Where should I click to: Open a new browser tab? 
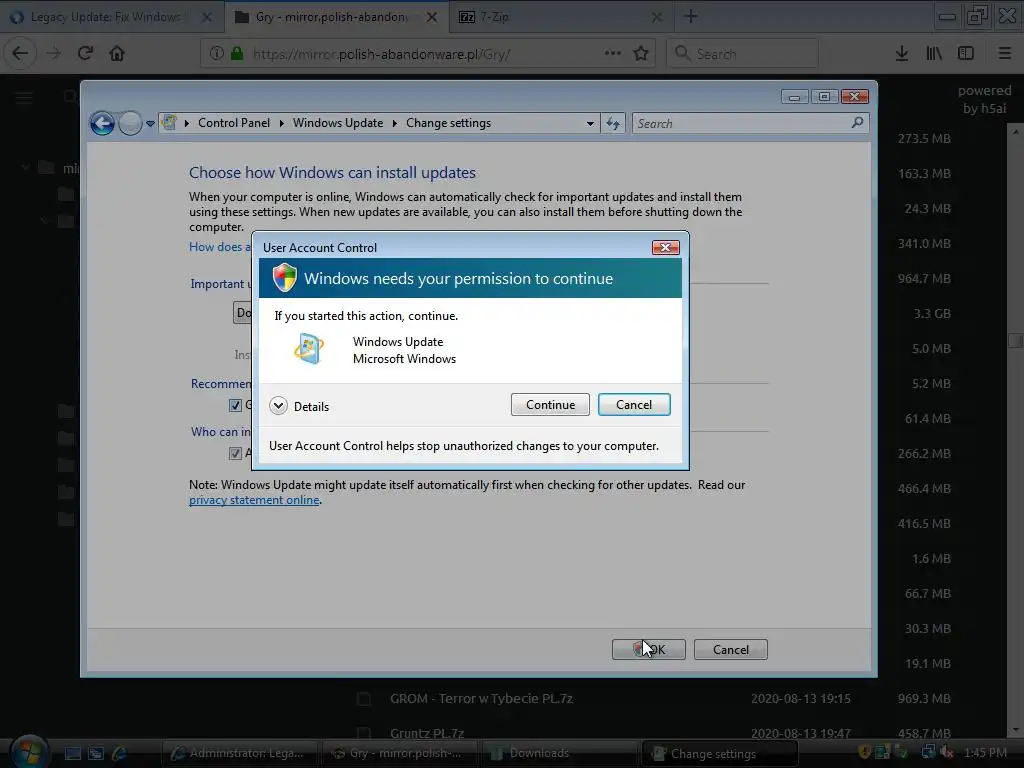(x=690, y=17)
